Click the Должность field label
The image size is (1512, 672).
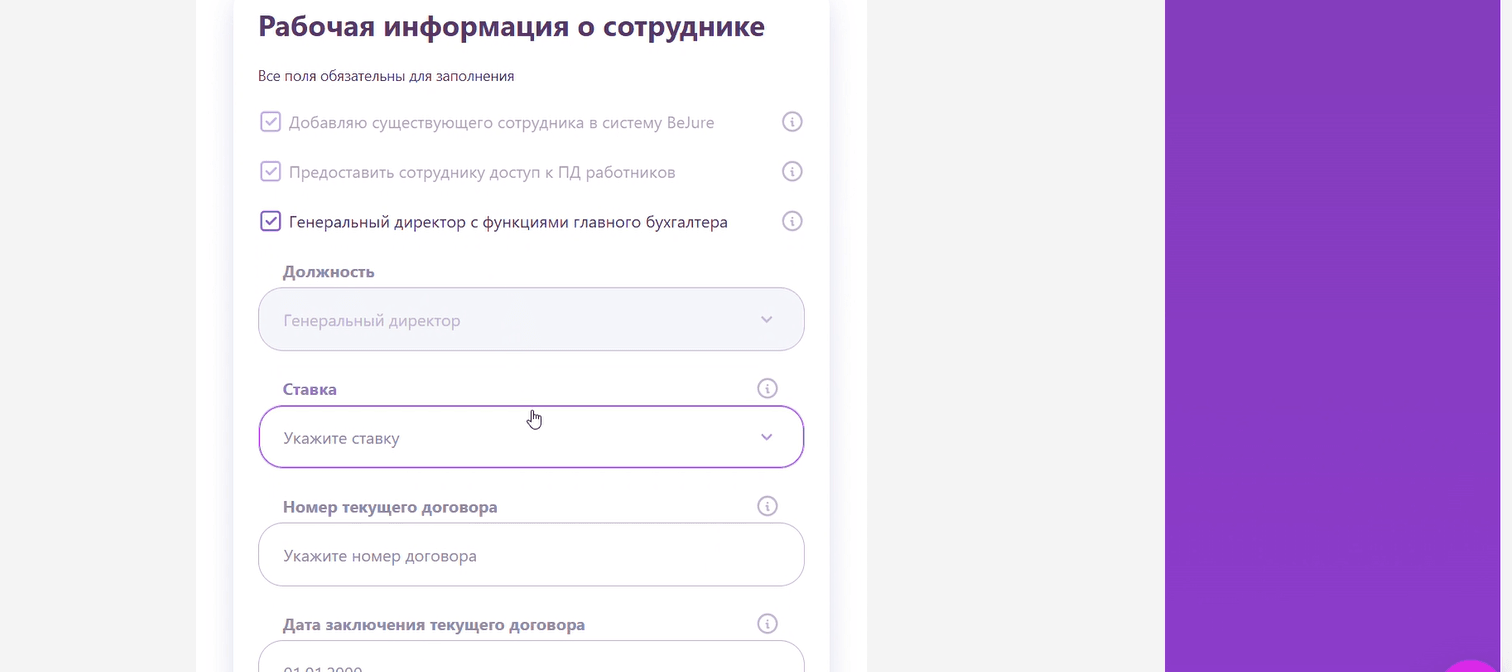point(329,272)
